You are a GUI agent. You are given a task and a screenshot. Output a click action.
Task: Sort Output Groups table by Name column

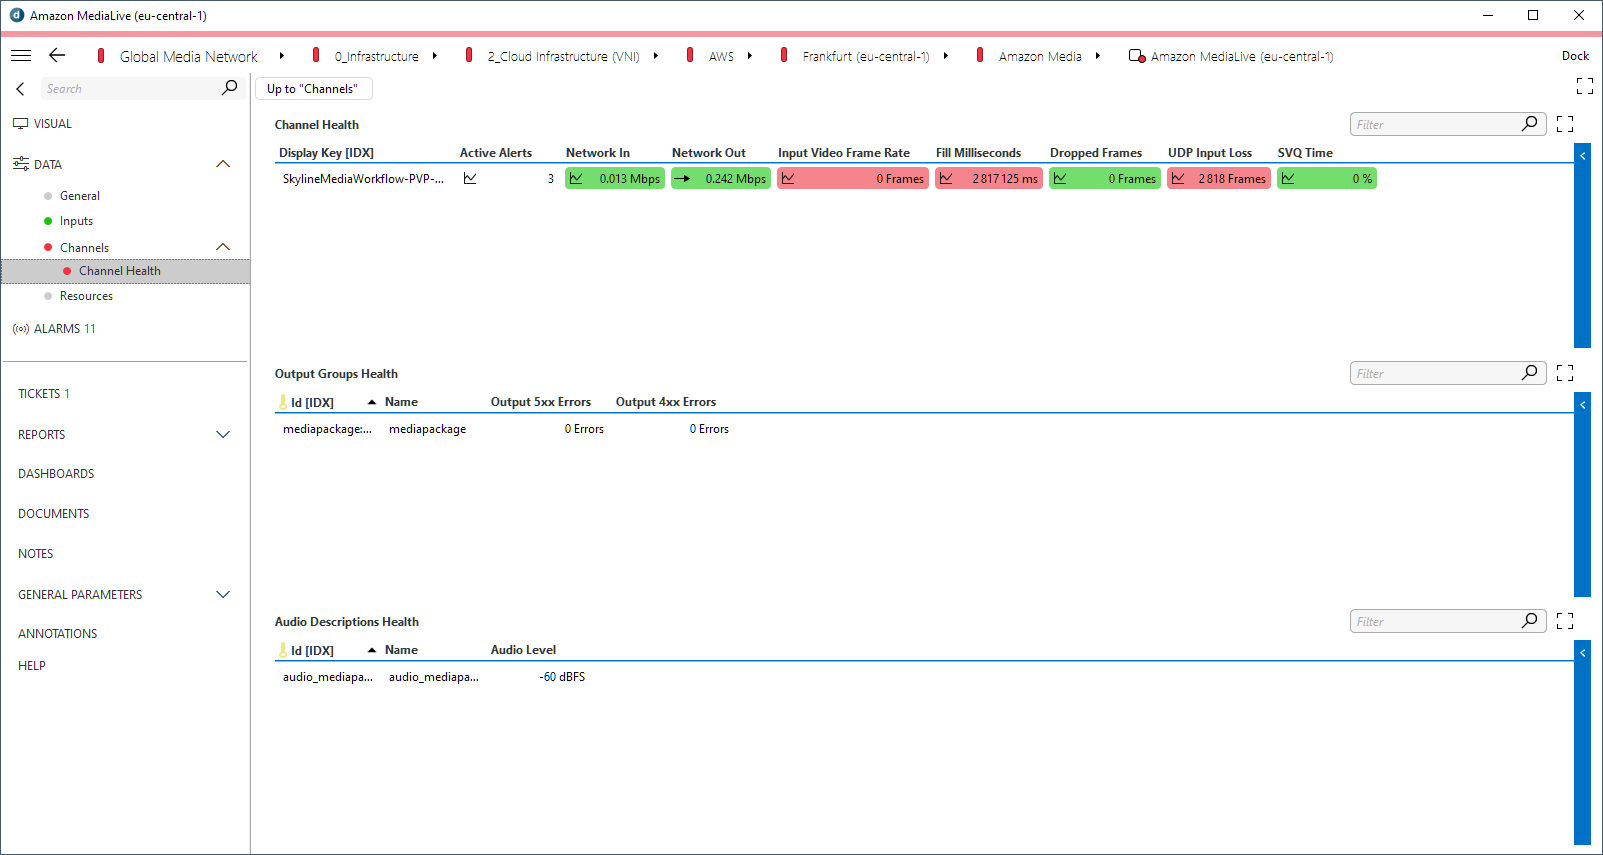[401, 402]
